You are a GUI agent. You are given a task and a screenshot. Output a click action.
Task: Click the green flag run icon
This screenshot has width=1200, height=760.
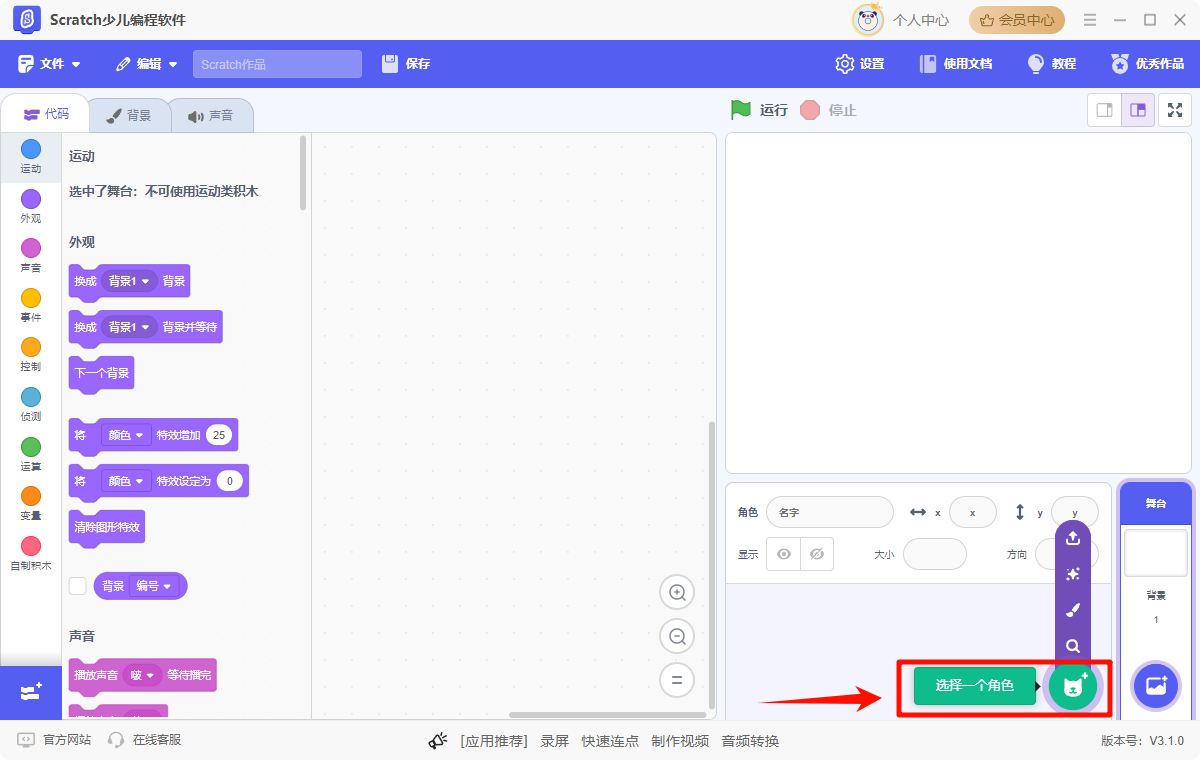740,110
